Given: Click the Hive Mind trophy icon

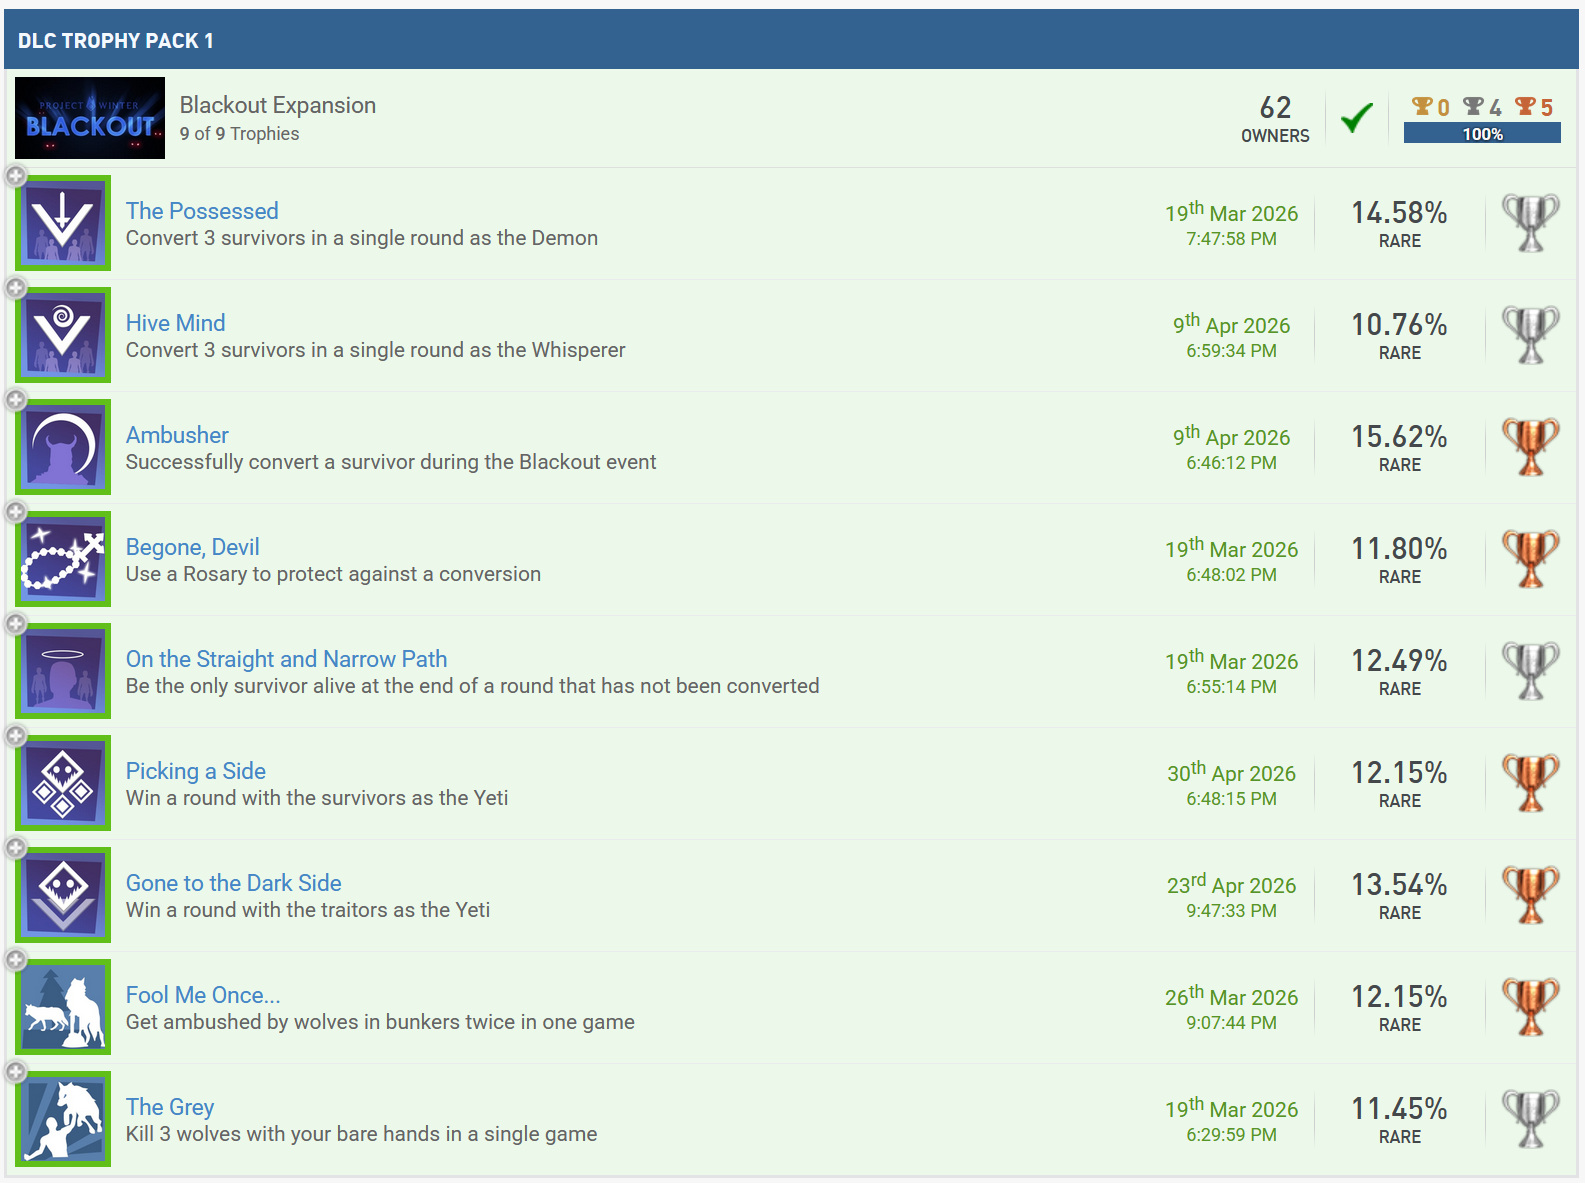Looking at the screenshot, I should point(63,335).
